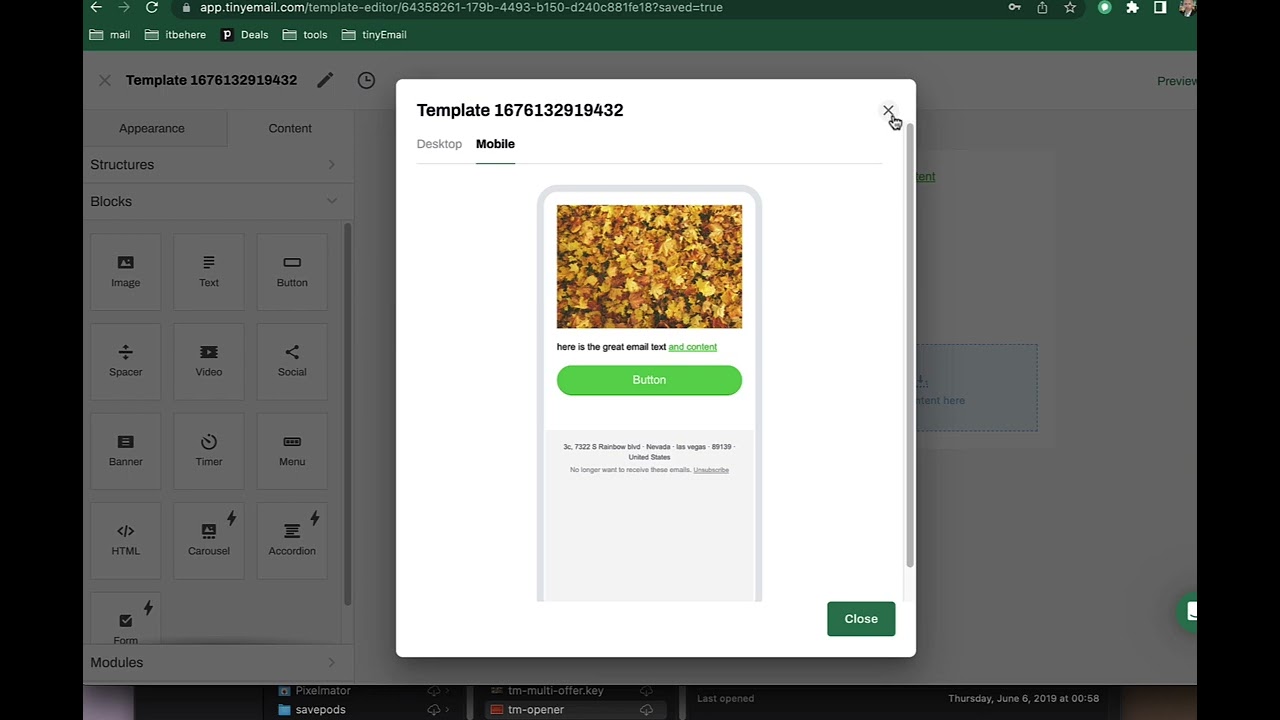
Task: Open version history clock icon
Action: click(x=366, y=80)
